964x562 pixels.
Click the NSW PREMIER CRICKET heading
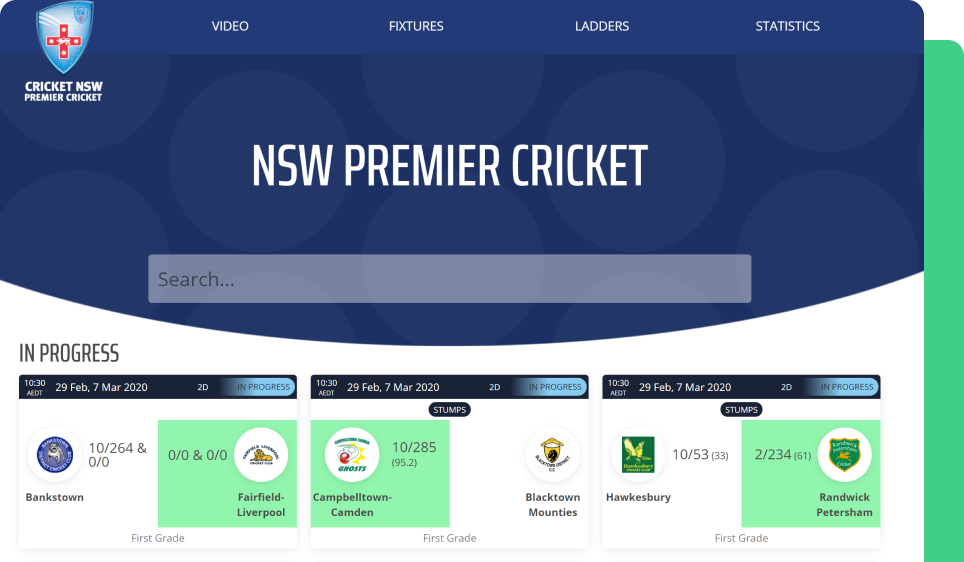449,165
